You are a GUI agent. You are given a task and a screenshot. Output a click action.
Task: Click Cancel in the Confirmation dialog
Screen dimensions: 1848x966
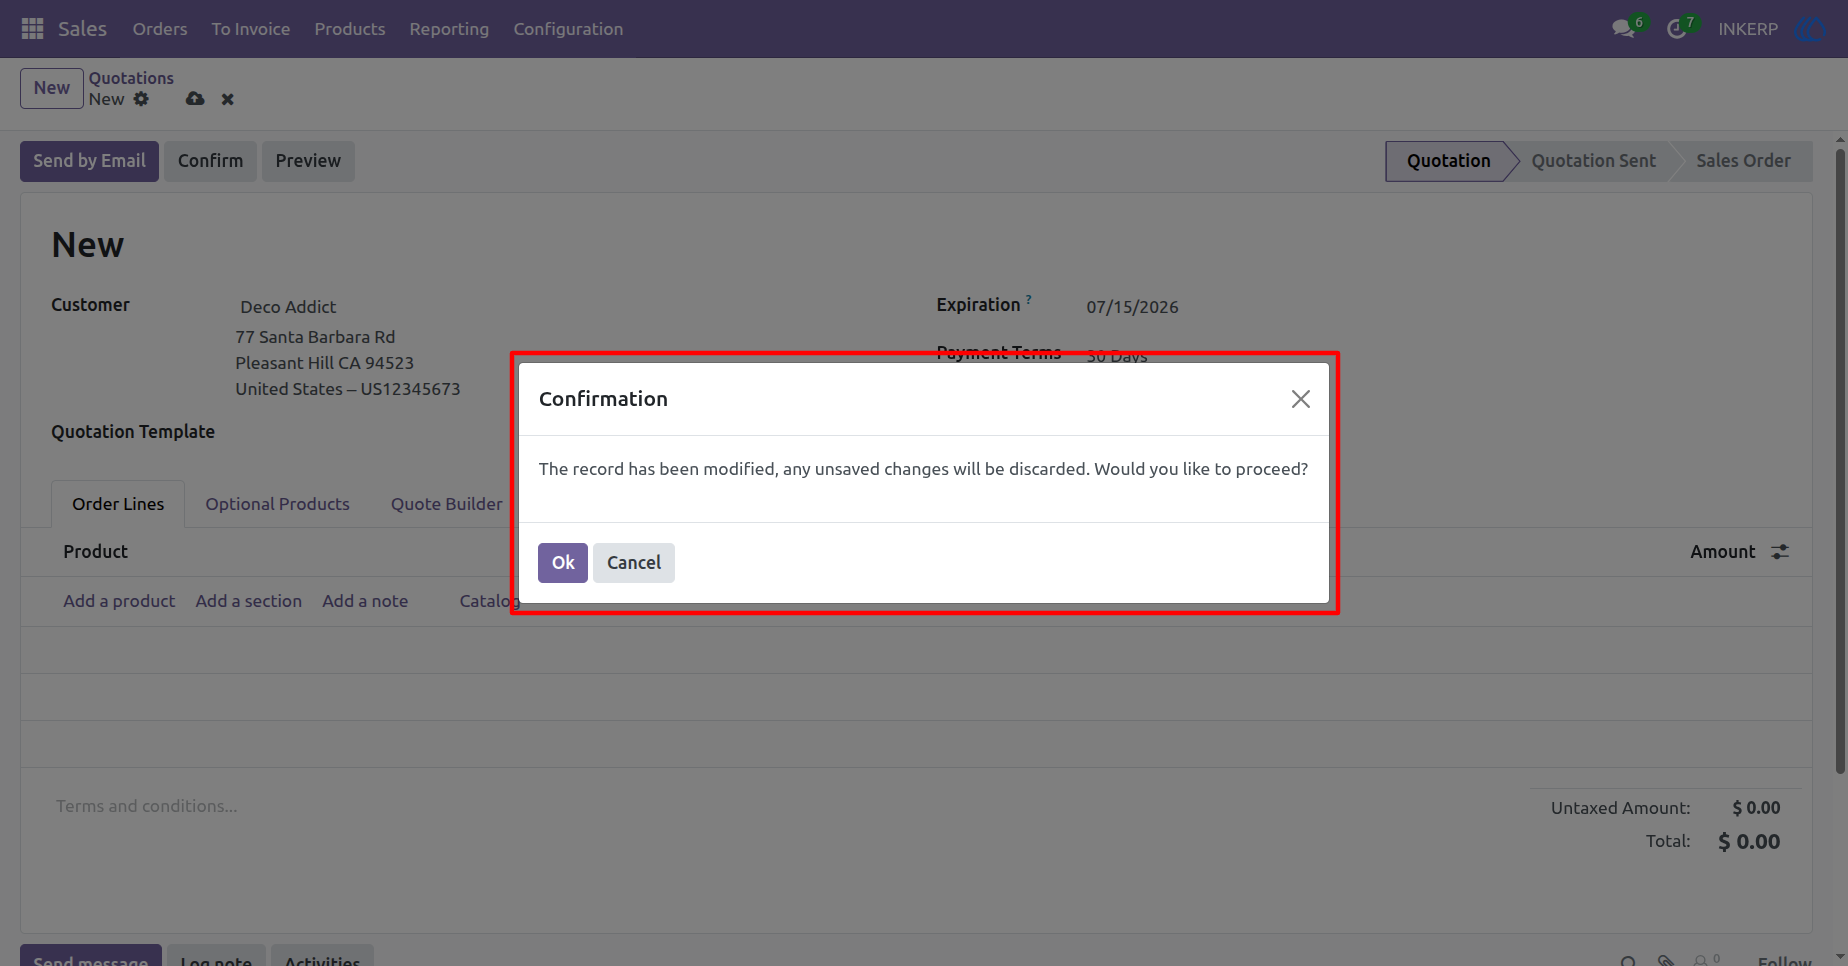click(x=634, y=563)
